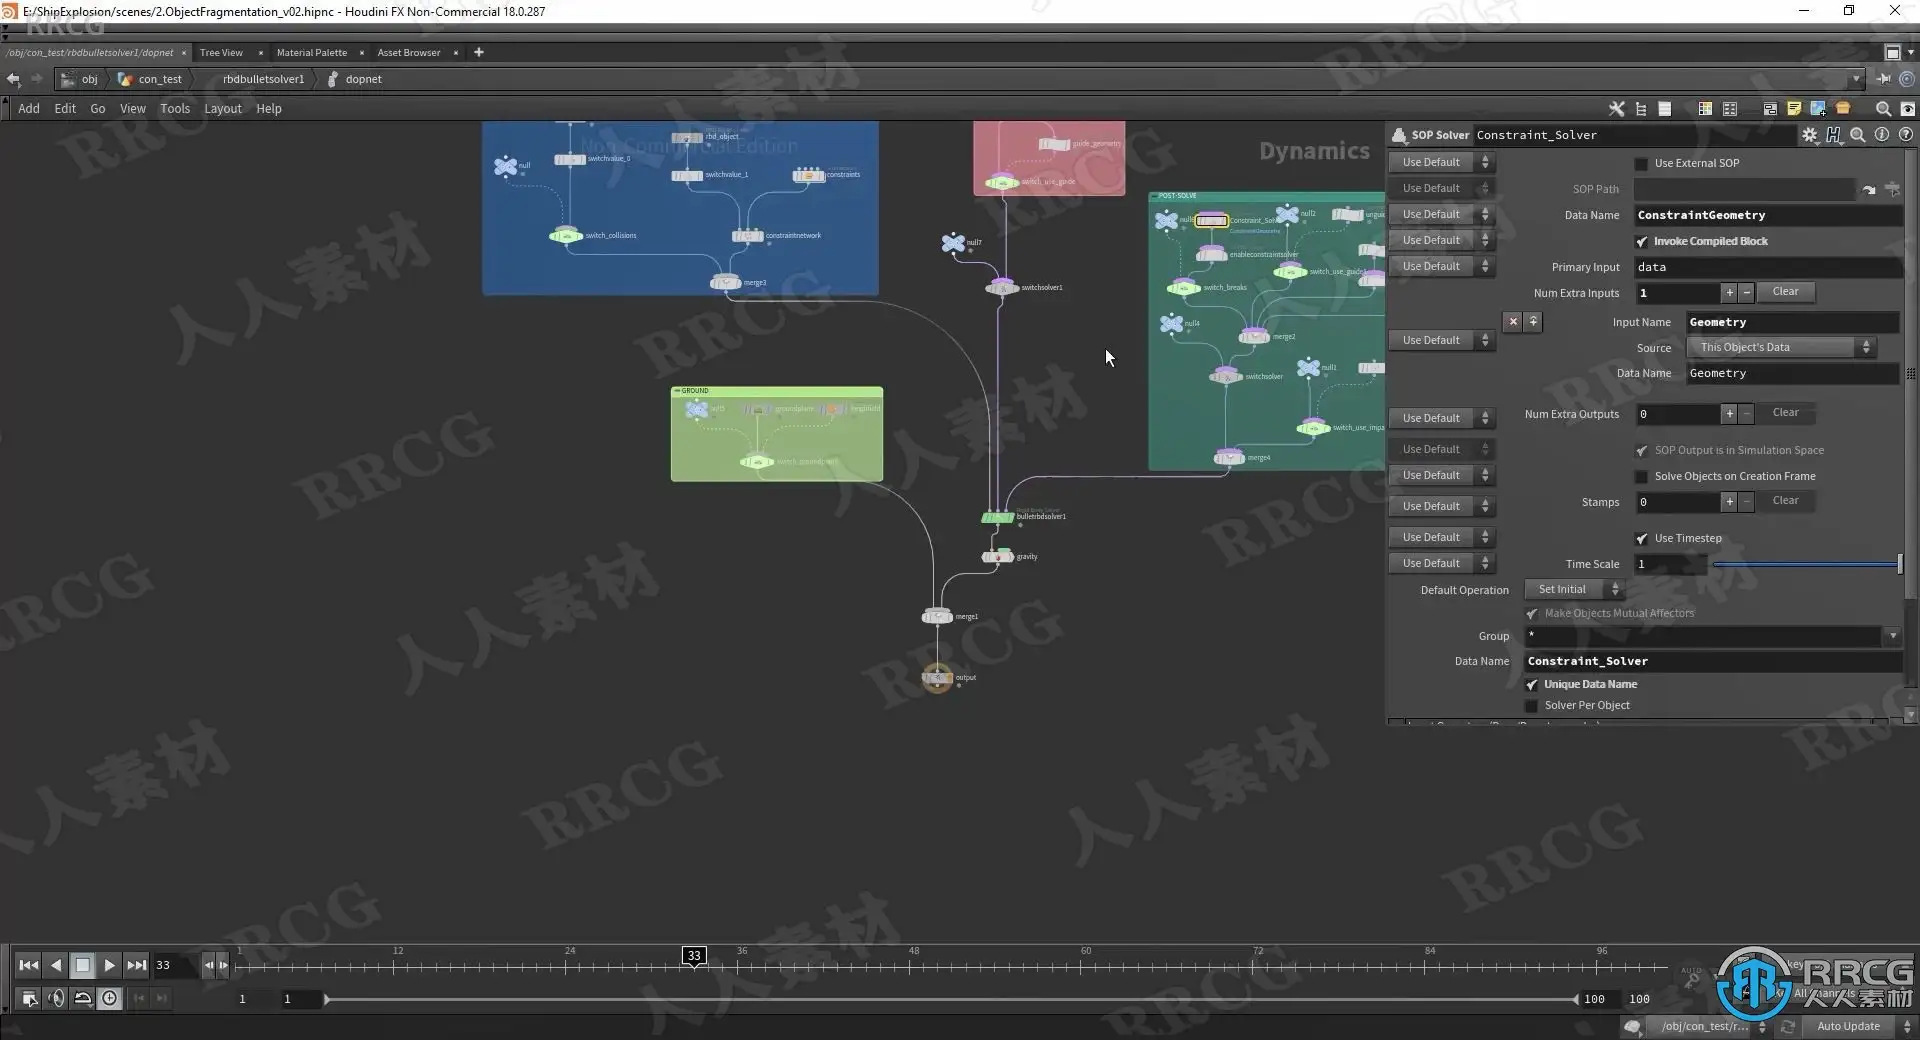Click the network find magnifier icon
Viewport: 1920px width, 1040px height.
pyautogui.click(x=1883, y=109)
